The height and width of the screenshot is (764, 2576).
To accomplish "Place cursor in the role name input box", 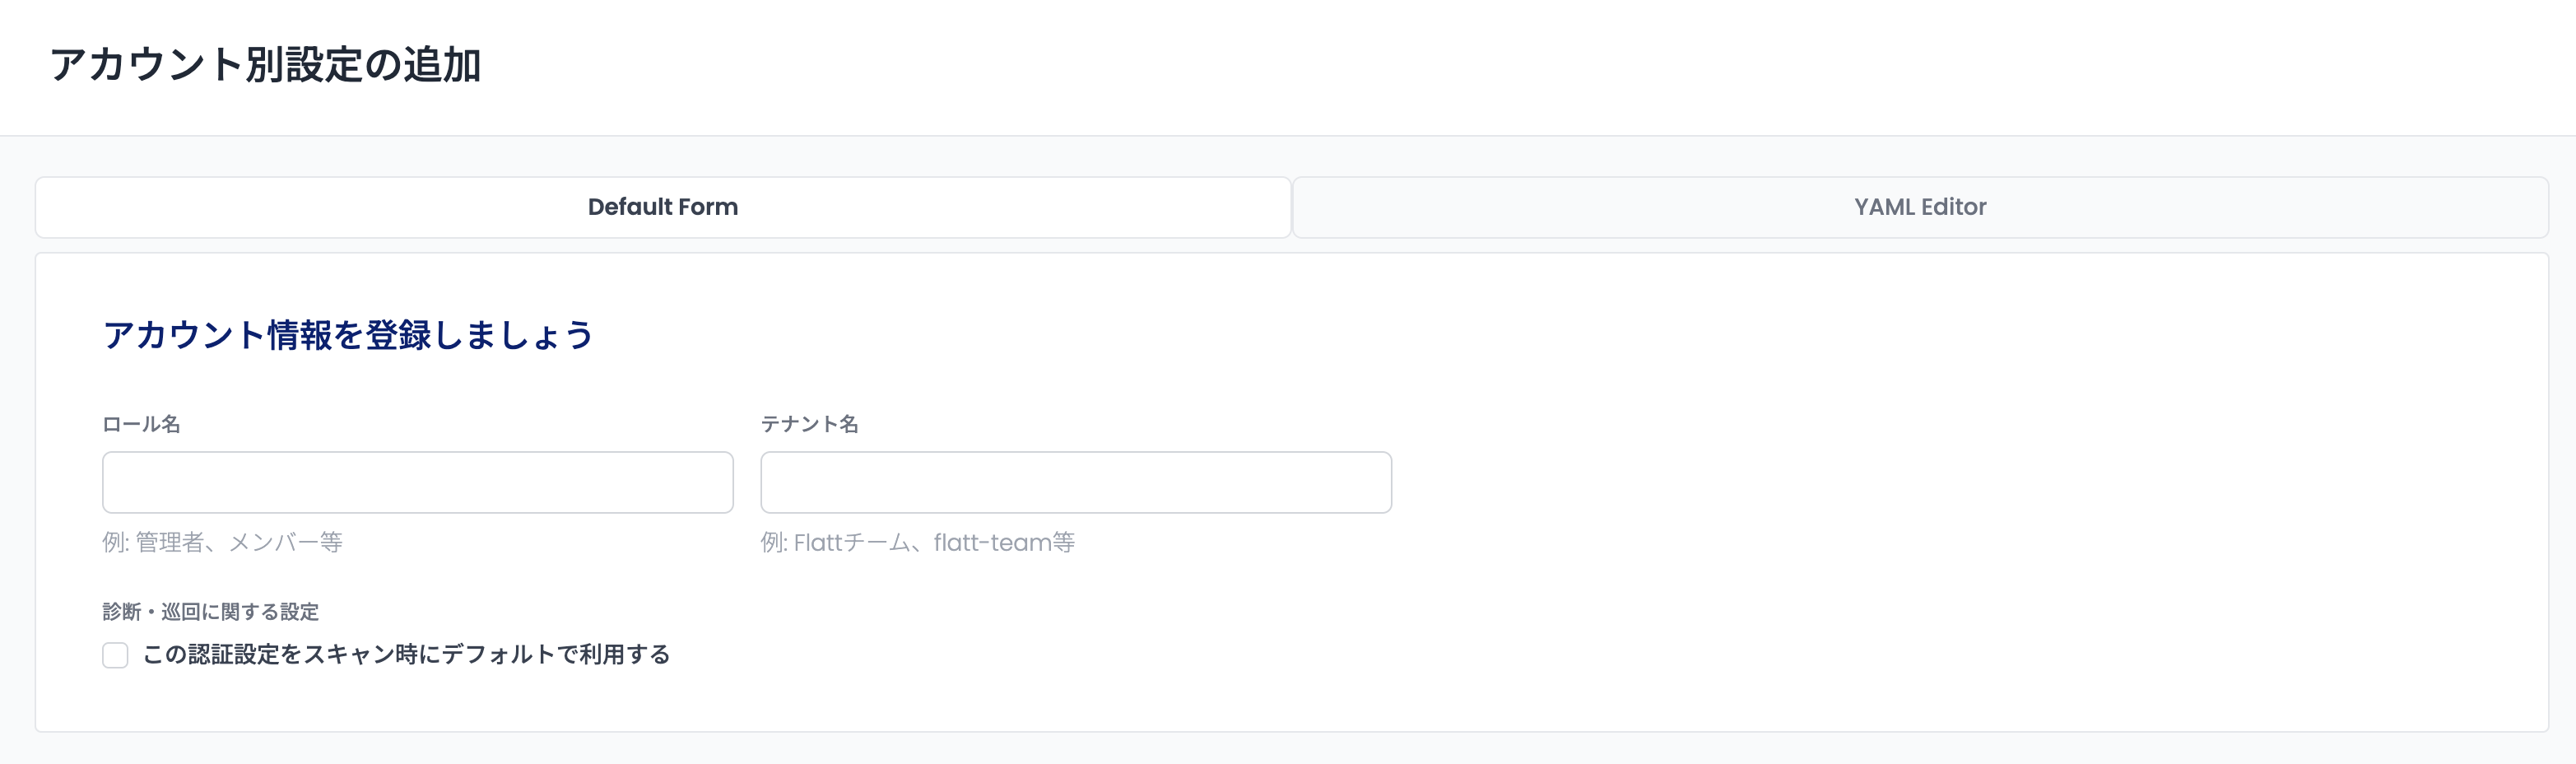I will pyautogui.click(x=418, y=482).
